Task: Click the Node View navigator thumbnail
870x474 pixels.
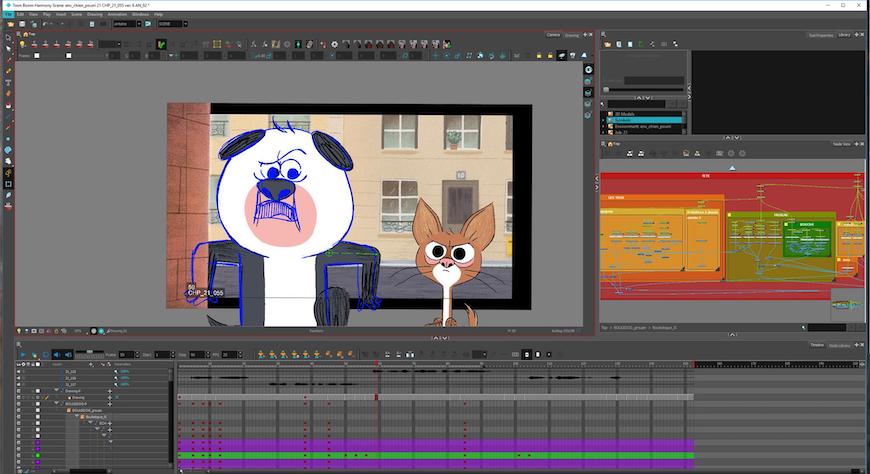Action: pyautogui.click(x=847, y=304)
